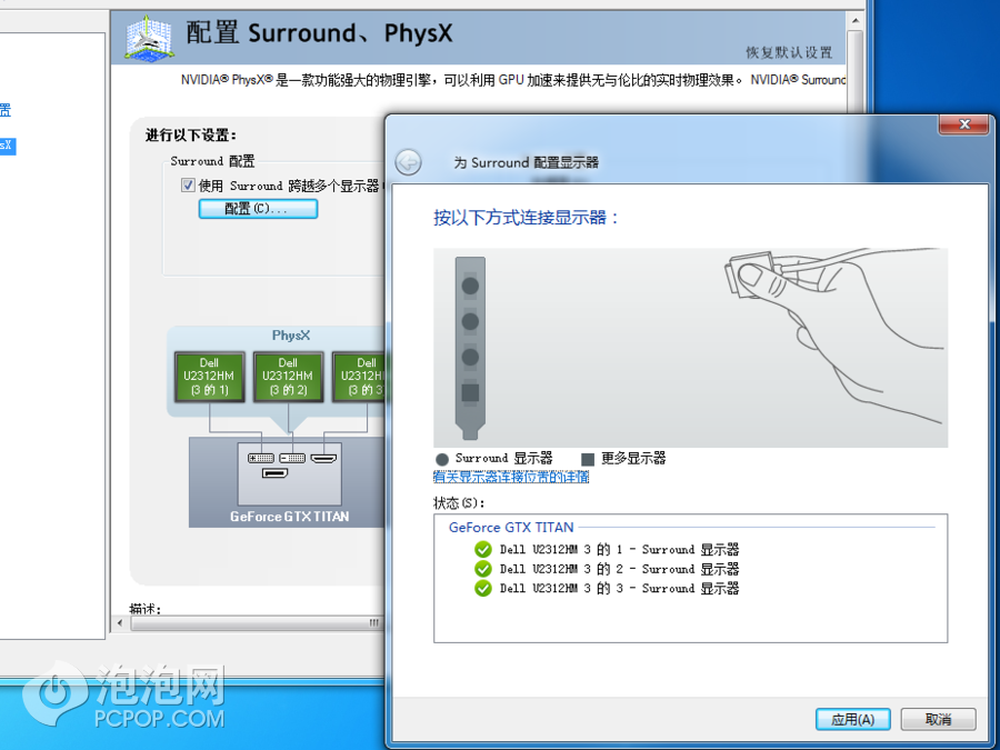Toggle the Surround span displays checkbox
The height and width of the screenshot is (750, 1000).
pos(188,185)
